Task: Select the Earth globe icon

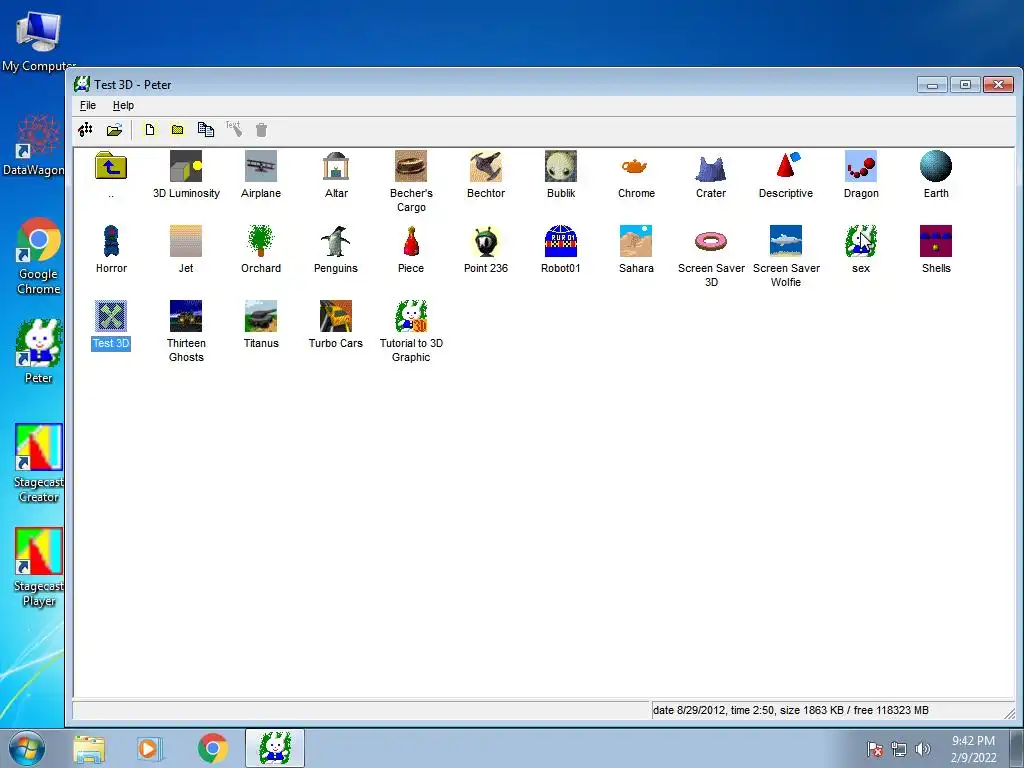Action: point(936,166)
